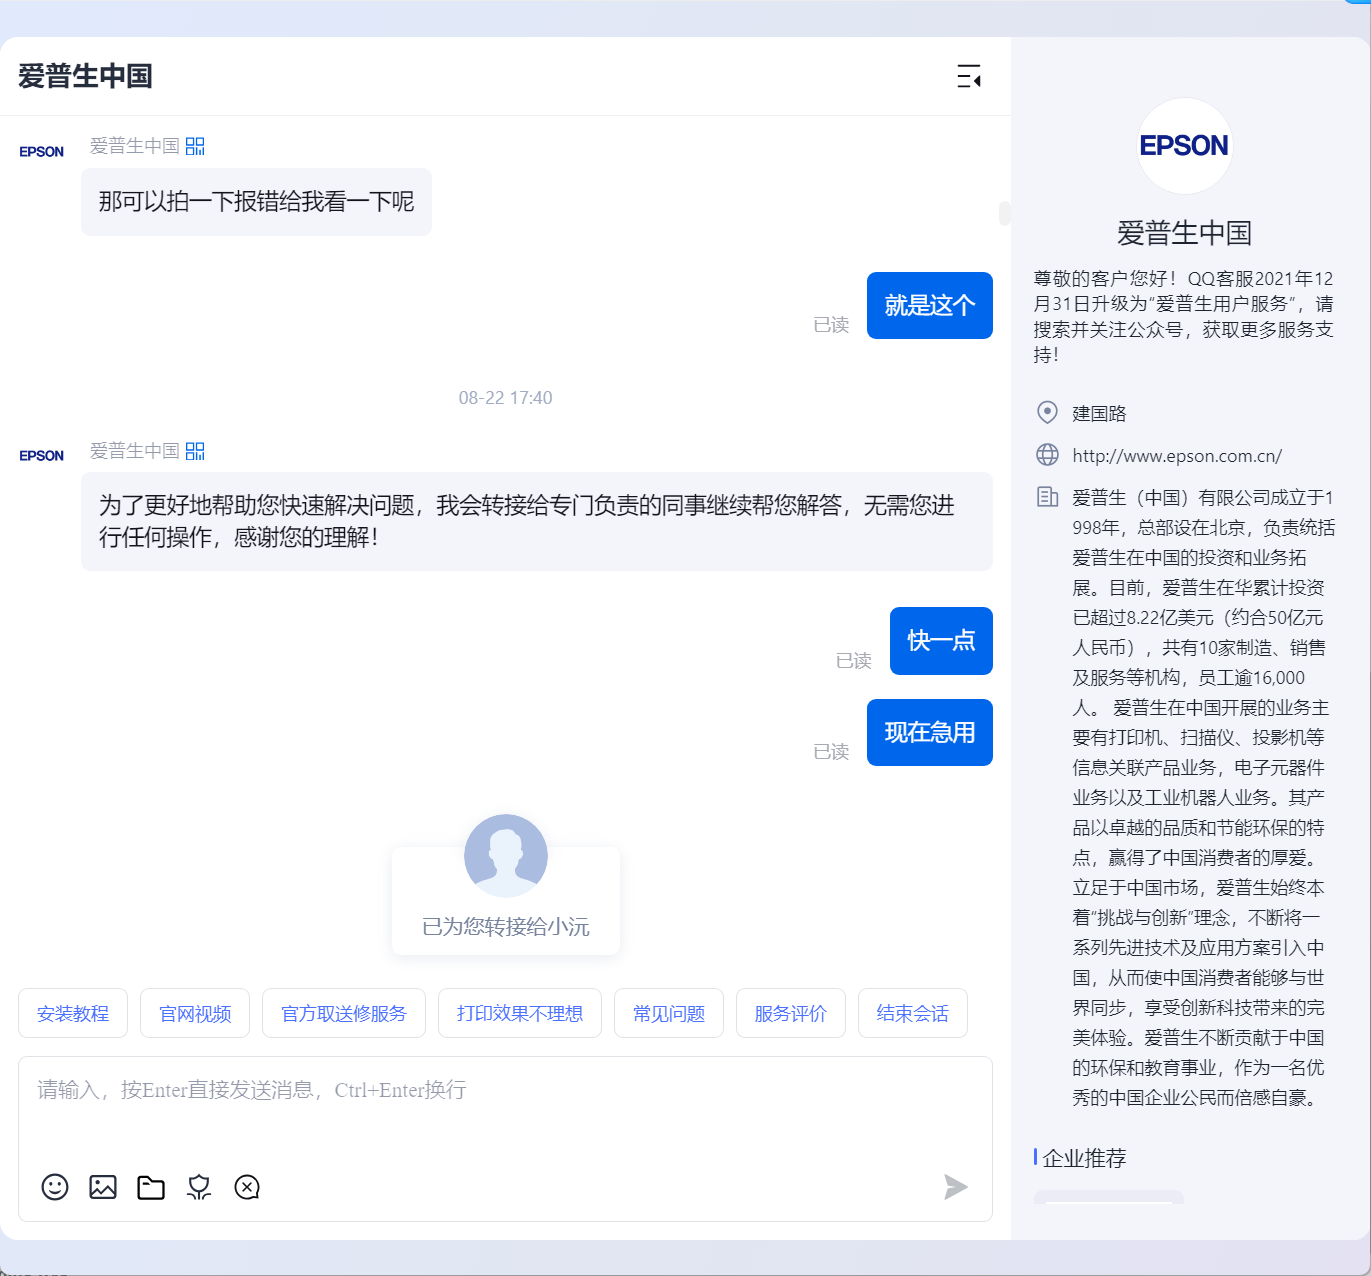Collapse the right sidebar panel icon

tap(969, 76)
